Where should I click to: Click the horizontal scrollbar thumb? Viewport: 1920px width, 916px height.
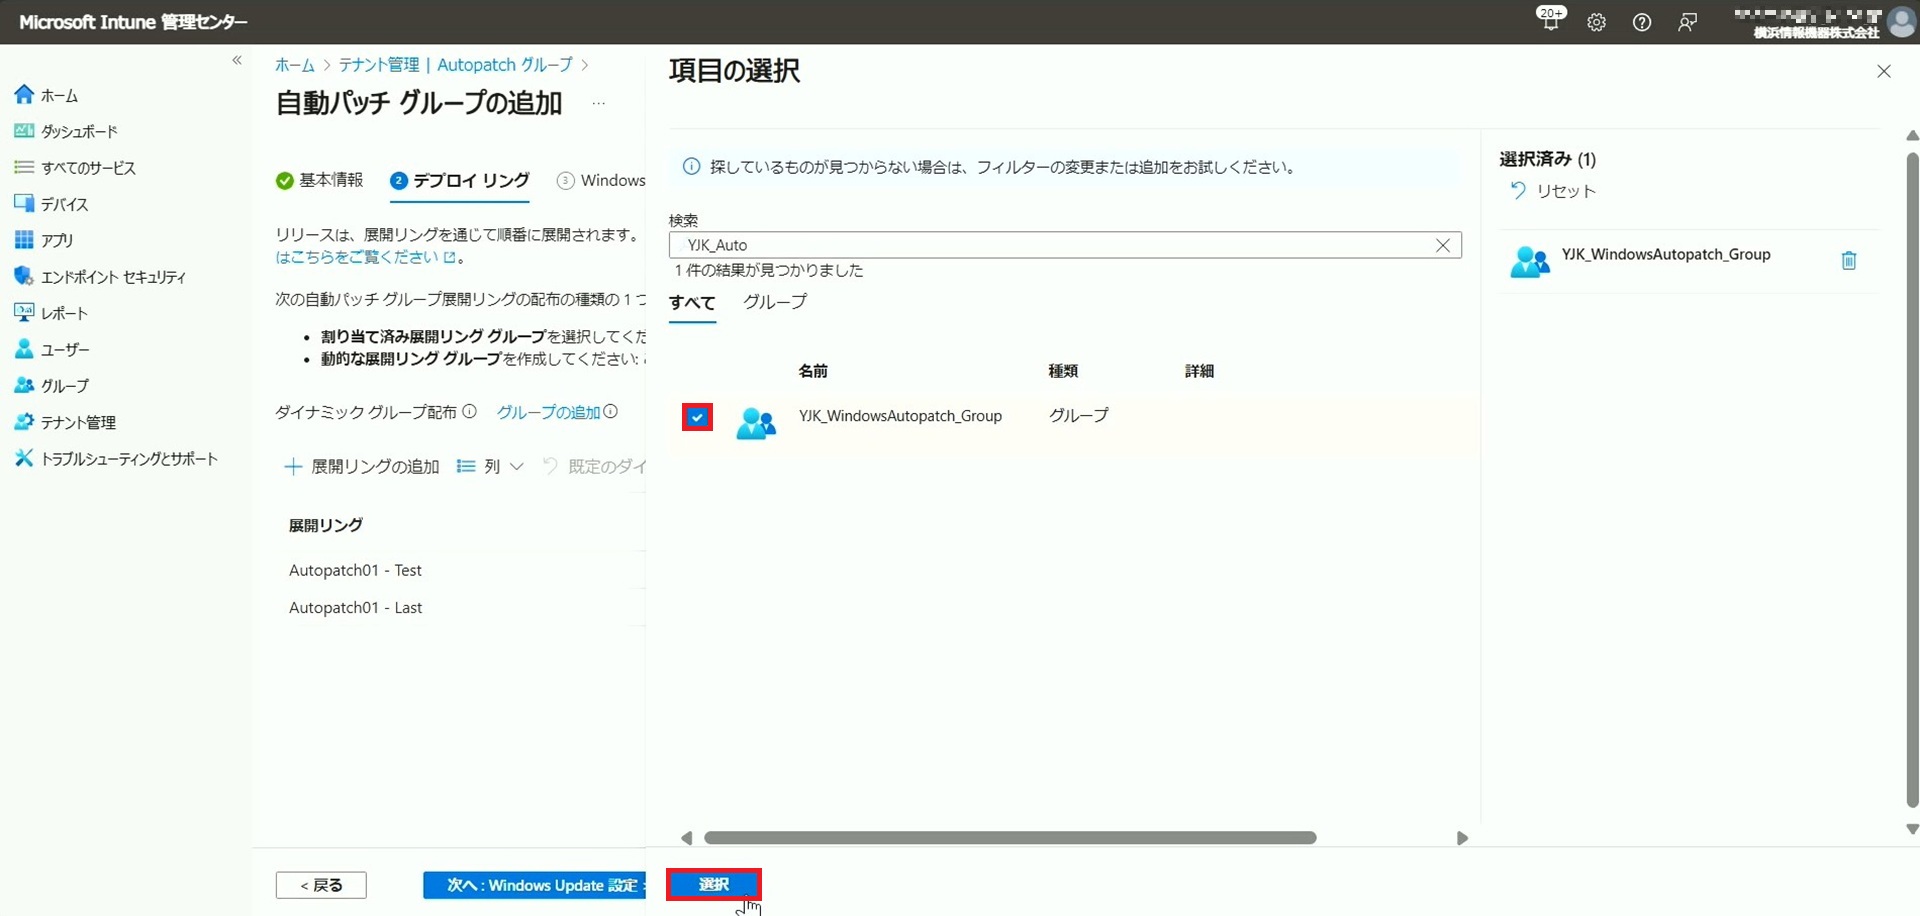[1010, 838]
